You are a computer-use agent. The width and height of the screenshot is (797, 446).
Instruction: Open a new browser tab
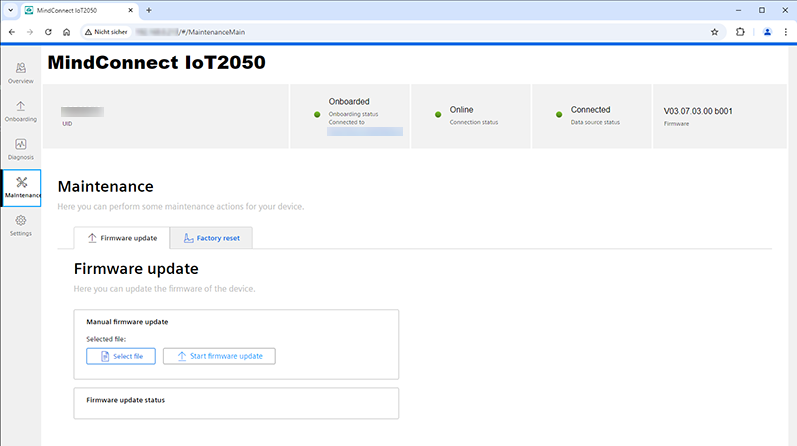[x=149, y=10]
